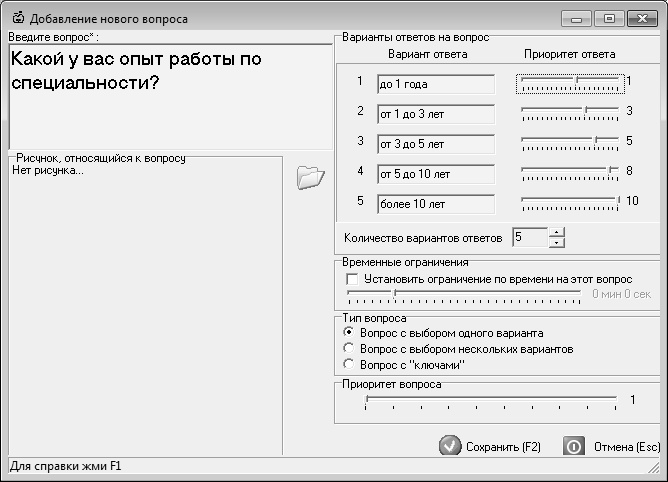Screen dimensions: 668x482
Task: Click the time restriction slider
Action: [465, 294]
